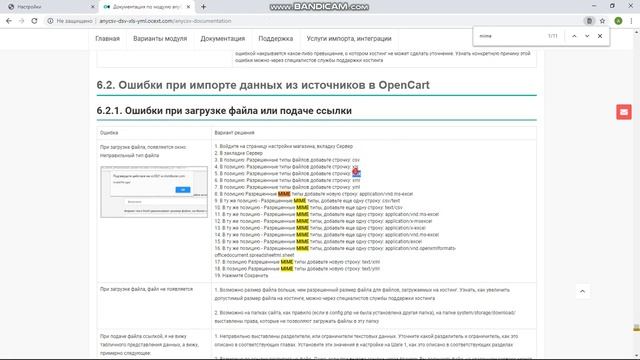Jump to previous find match

(574, 36)
